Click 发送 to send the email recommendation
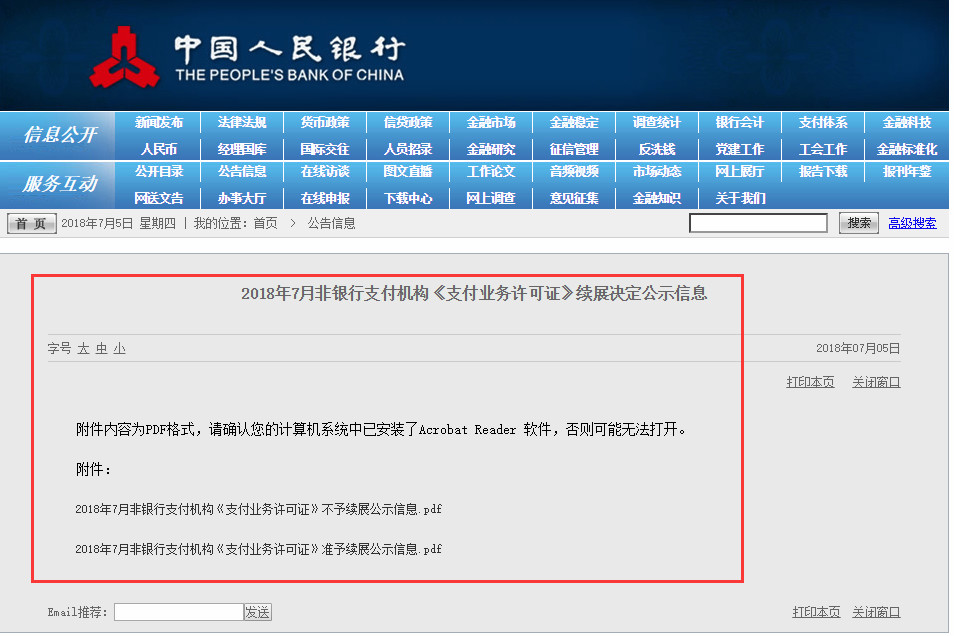The height and width of the screenshot is (636, 954). pos(257,611)
